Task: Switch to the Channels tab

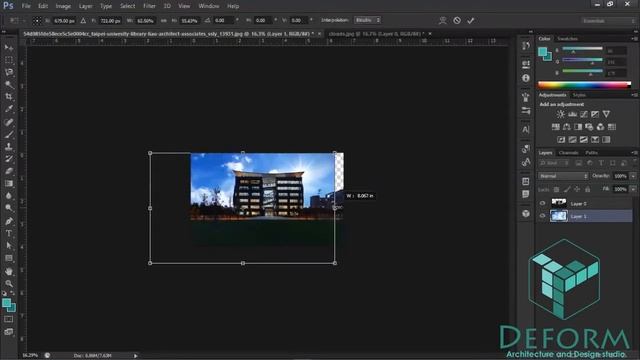Action: [569, 153]
